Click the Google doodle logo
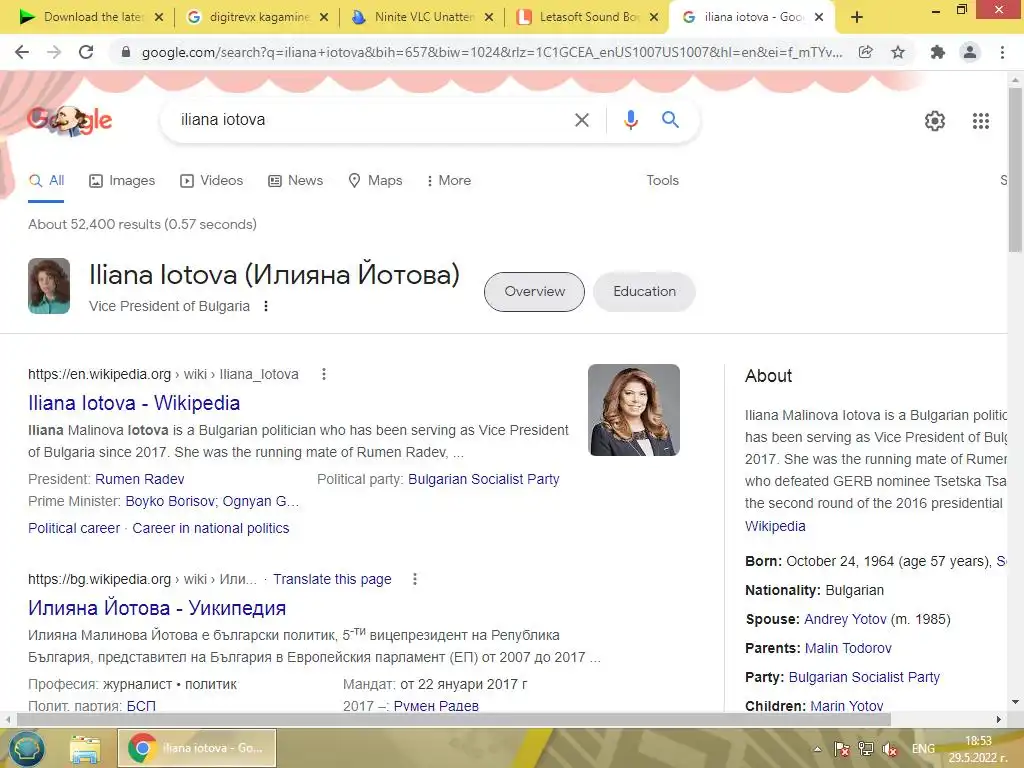Image resolution: width=1024 pixels, height=768 pixels. click(x=69, y=120)
